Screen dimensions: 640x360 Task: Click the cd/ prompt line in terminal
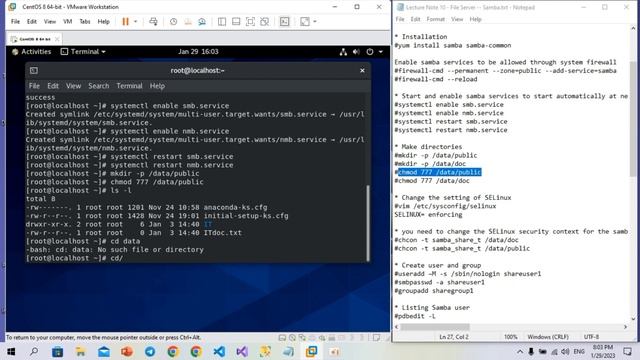pyautogui.click(x=74, y=258)
